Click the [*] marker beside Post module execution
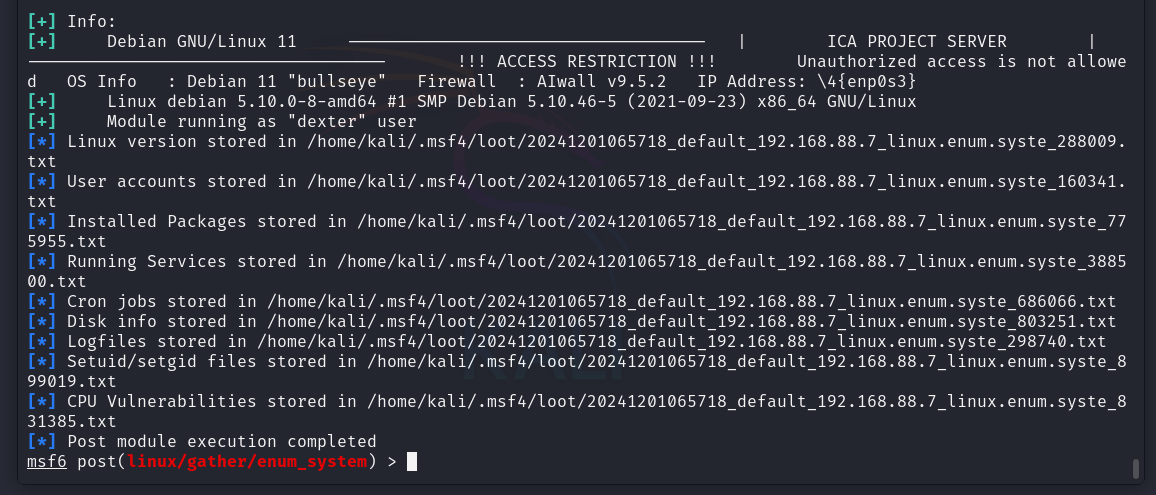 (42, 441)
